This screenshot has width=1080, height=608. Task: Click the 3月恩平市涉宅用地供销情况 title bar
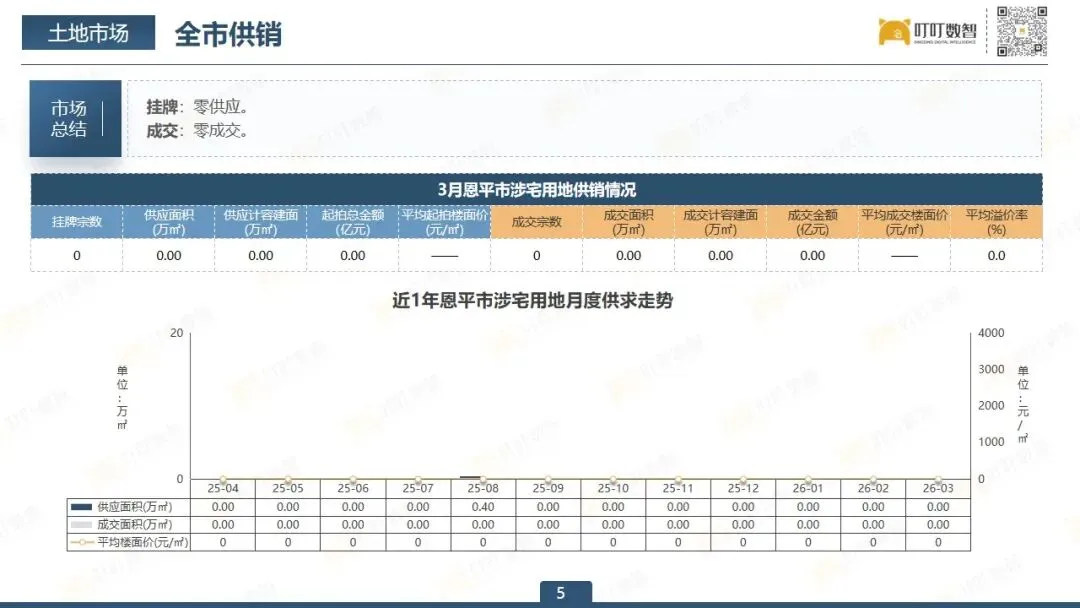[540, 189]
